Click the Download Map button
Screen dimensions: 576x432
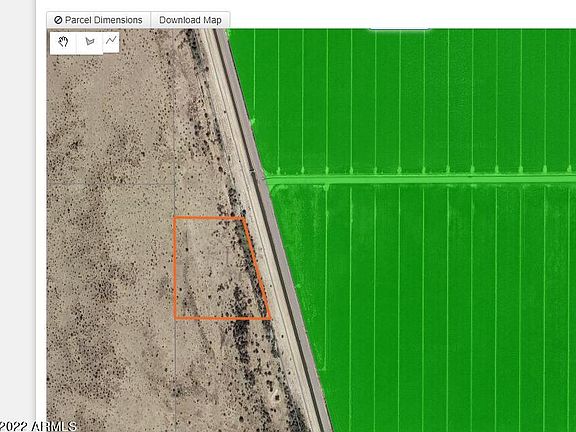pyautogui.click(x=190, y=20)
